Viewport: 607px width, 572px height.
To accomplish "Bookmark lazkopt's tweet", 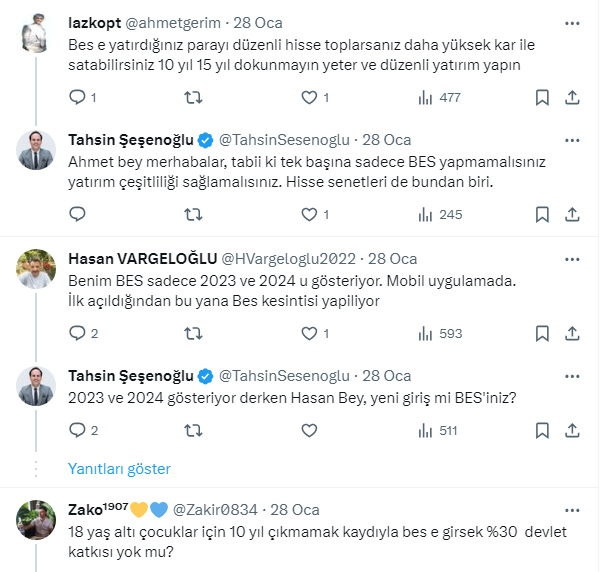I will coord(542,98).
